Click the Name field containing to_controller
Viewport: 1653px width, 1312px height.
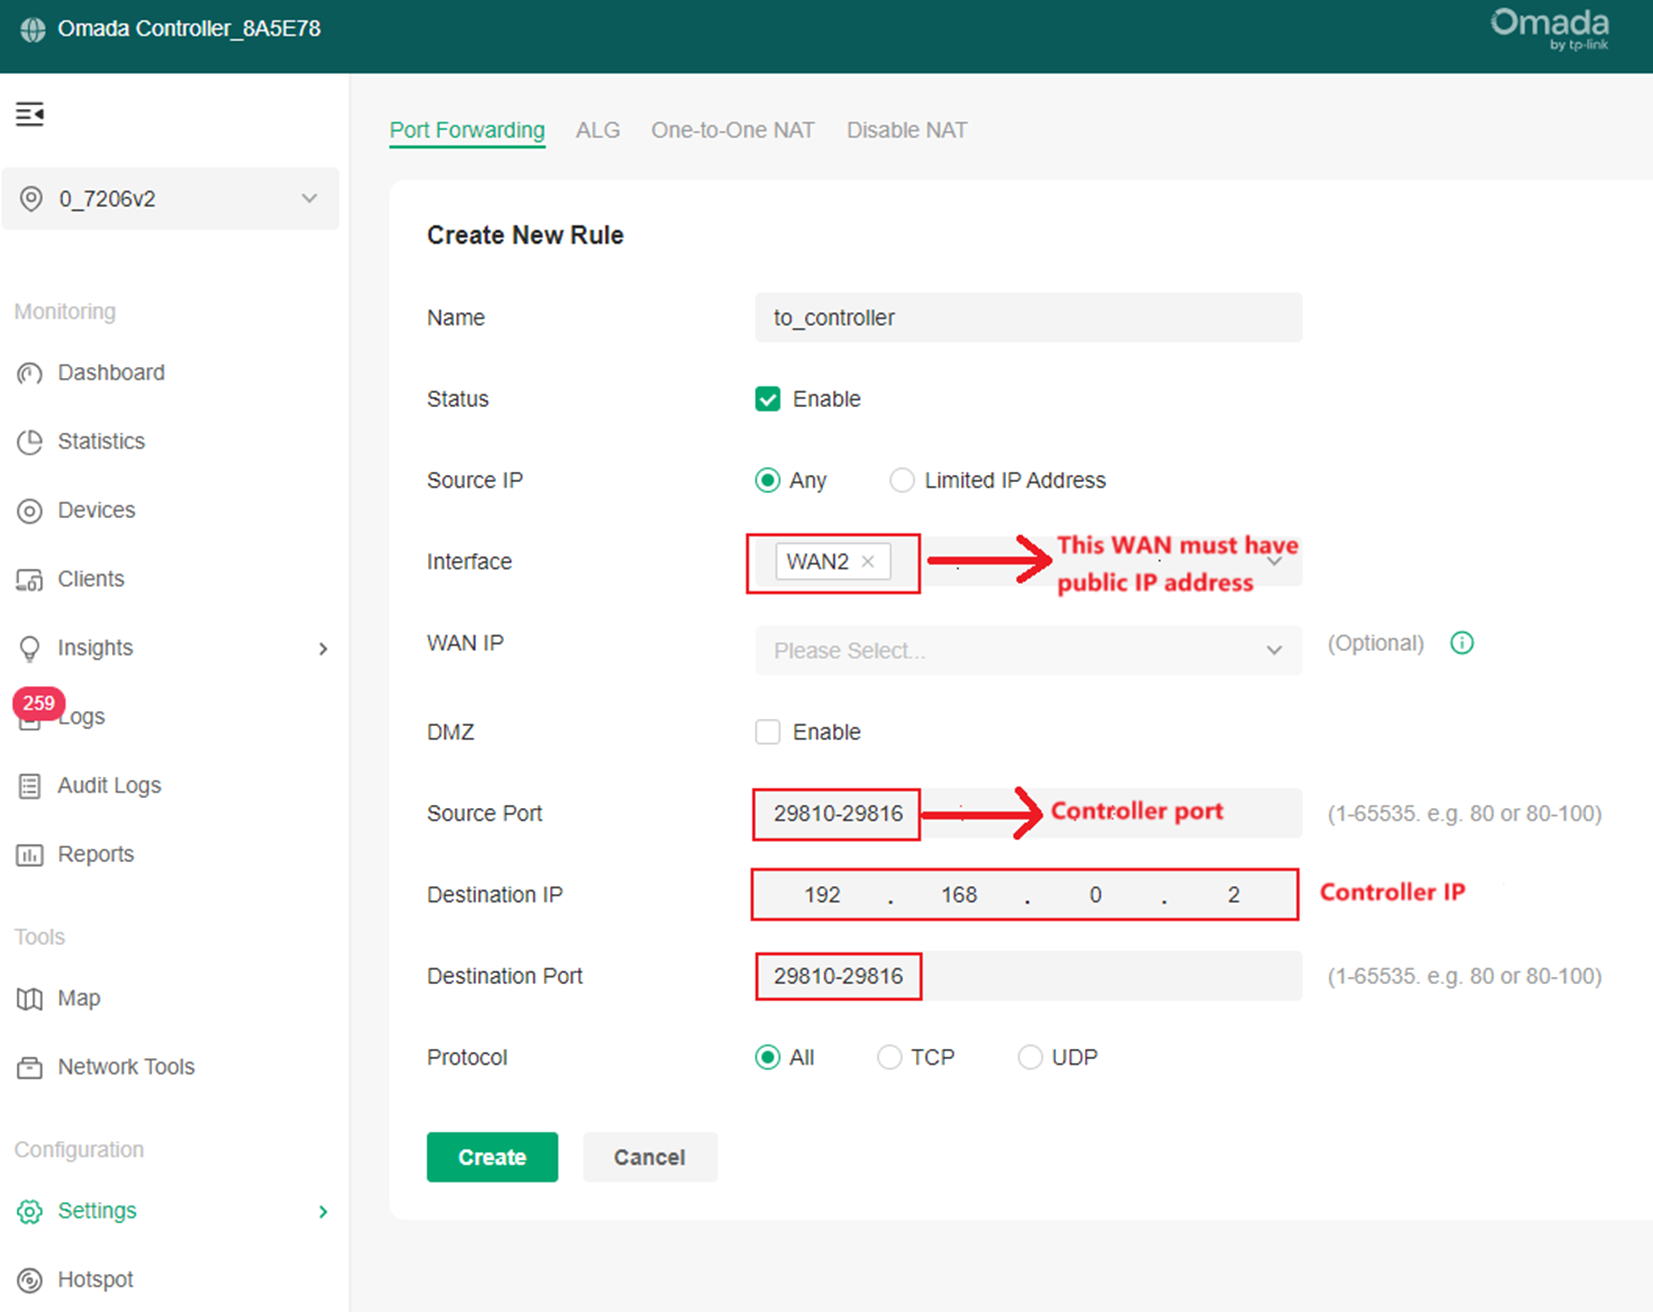point(1028,318)
